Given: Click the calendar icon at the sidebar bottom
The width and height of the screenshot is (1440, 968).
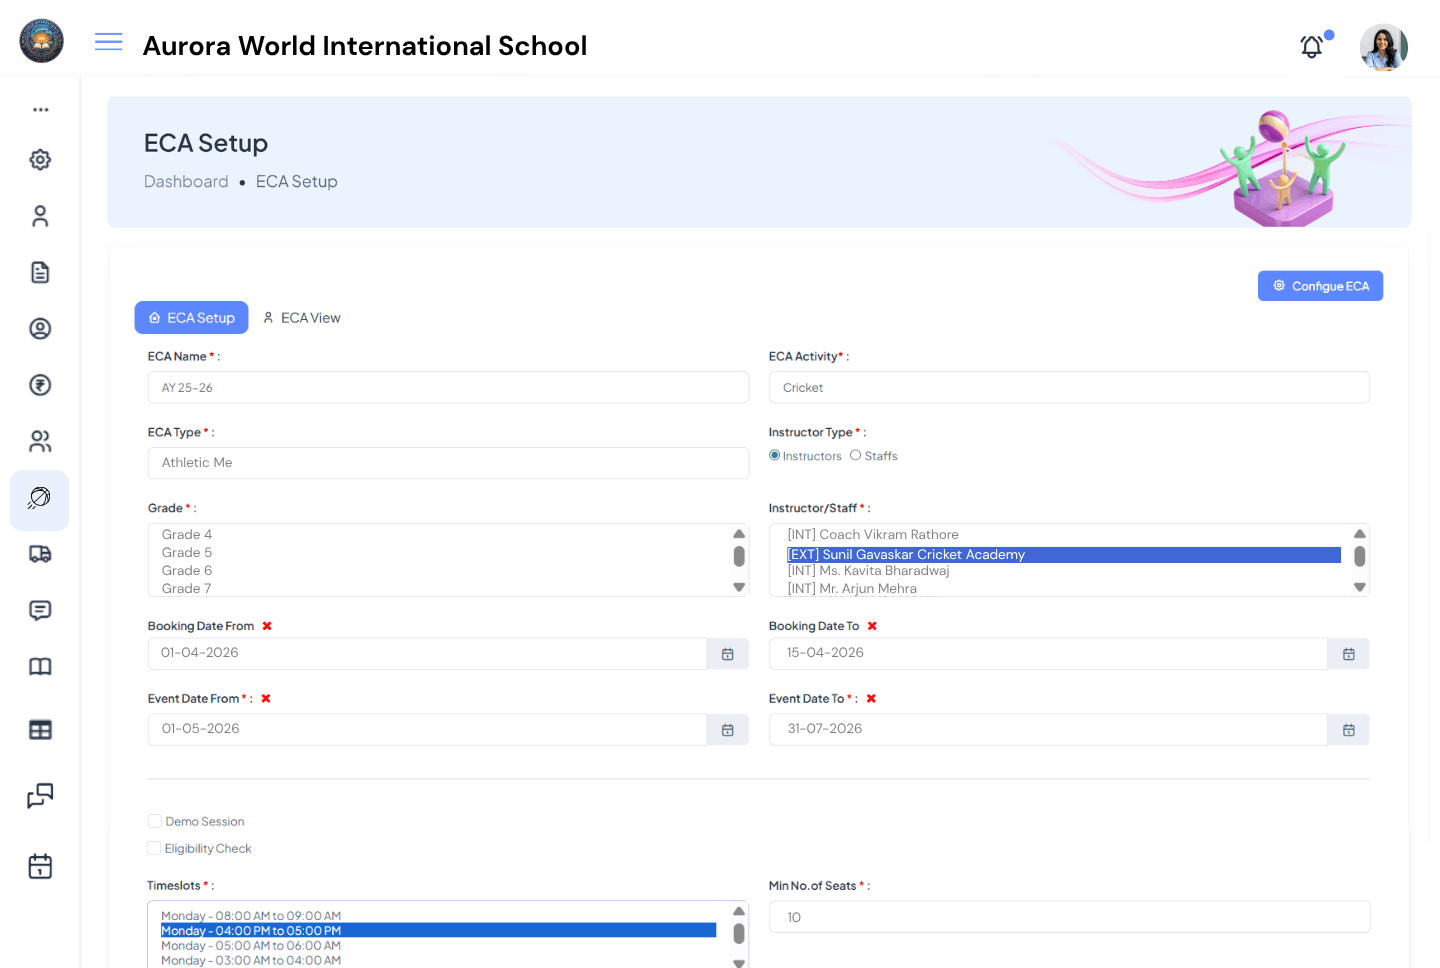Looking at the screenshot, I should 40,866.
